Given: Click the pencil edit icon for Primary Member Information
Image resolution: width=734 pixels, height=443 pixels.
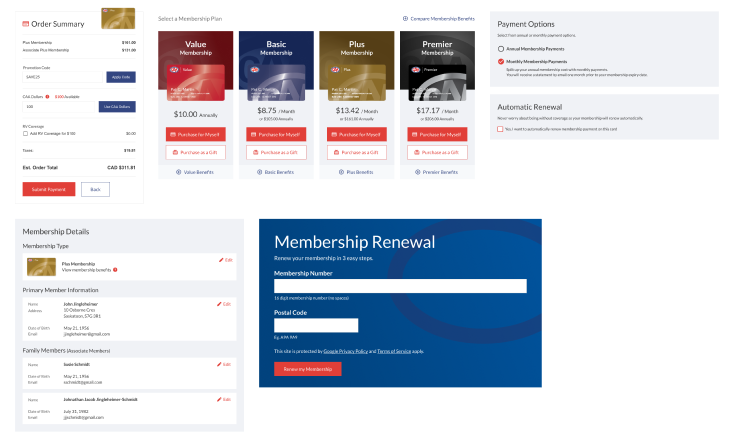Looking at the screenshot, I should point(219,304).
